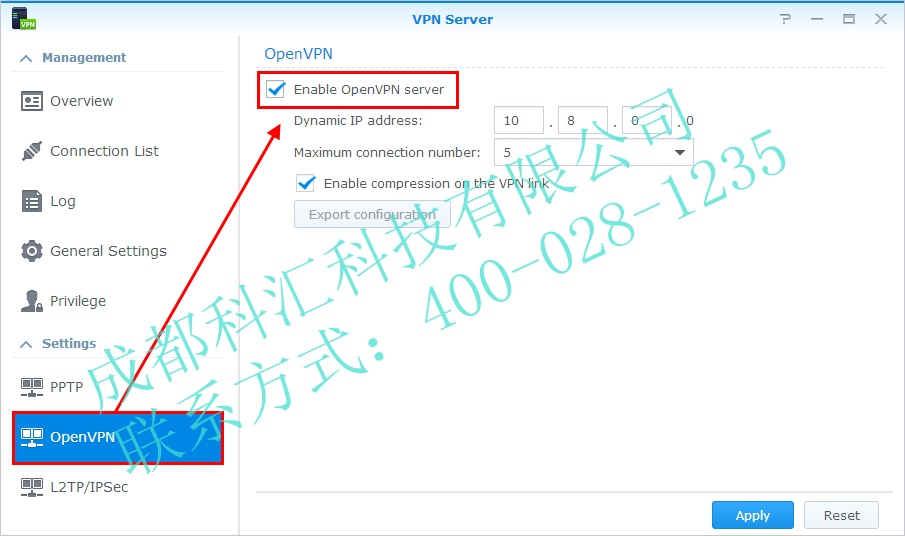Open Maximum connection number dropdown
This screenshot has width=905, height=536.
(593, 152)
